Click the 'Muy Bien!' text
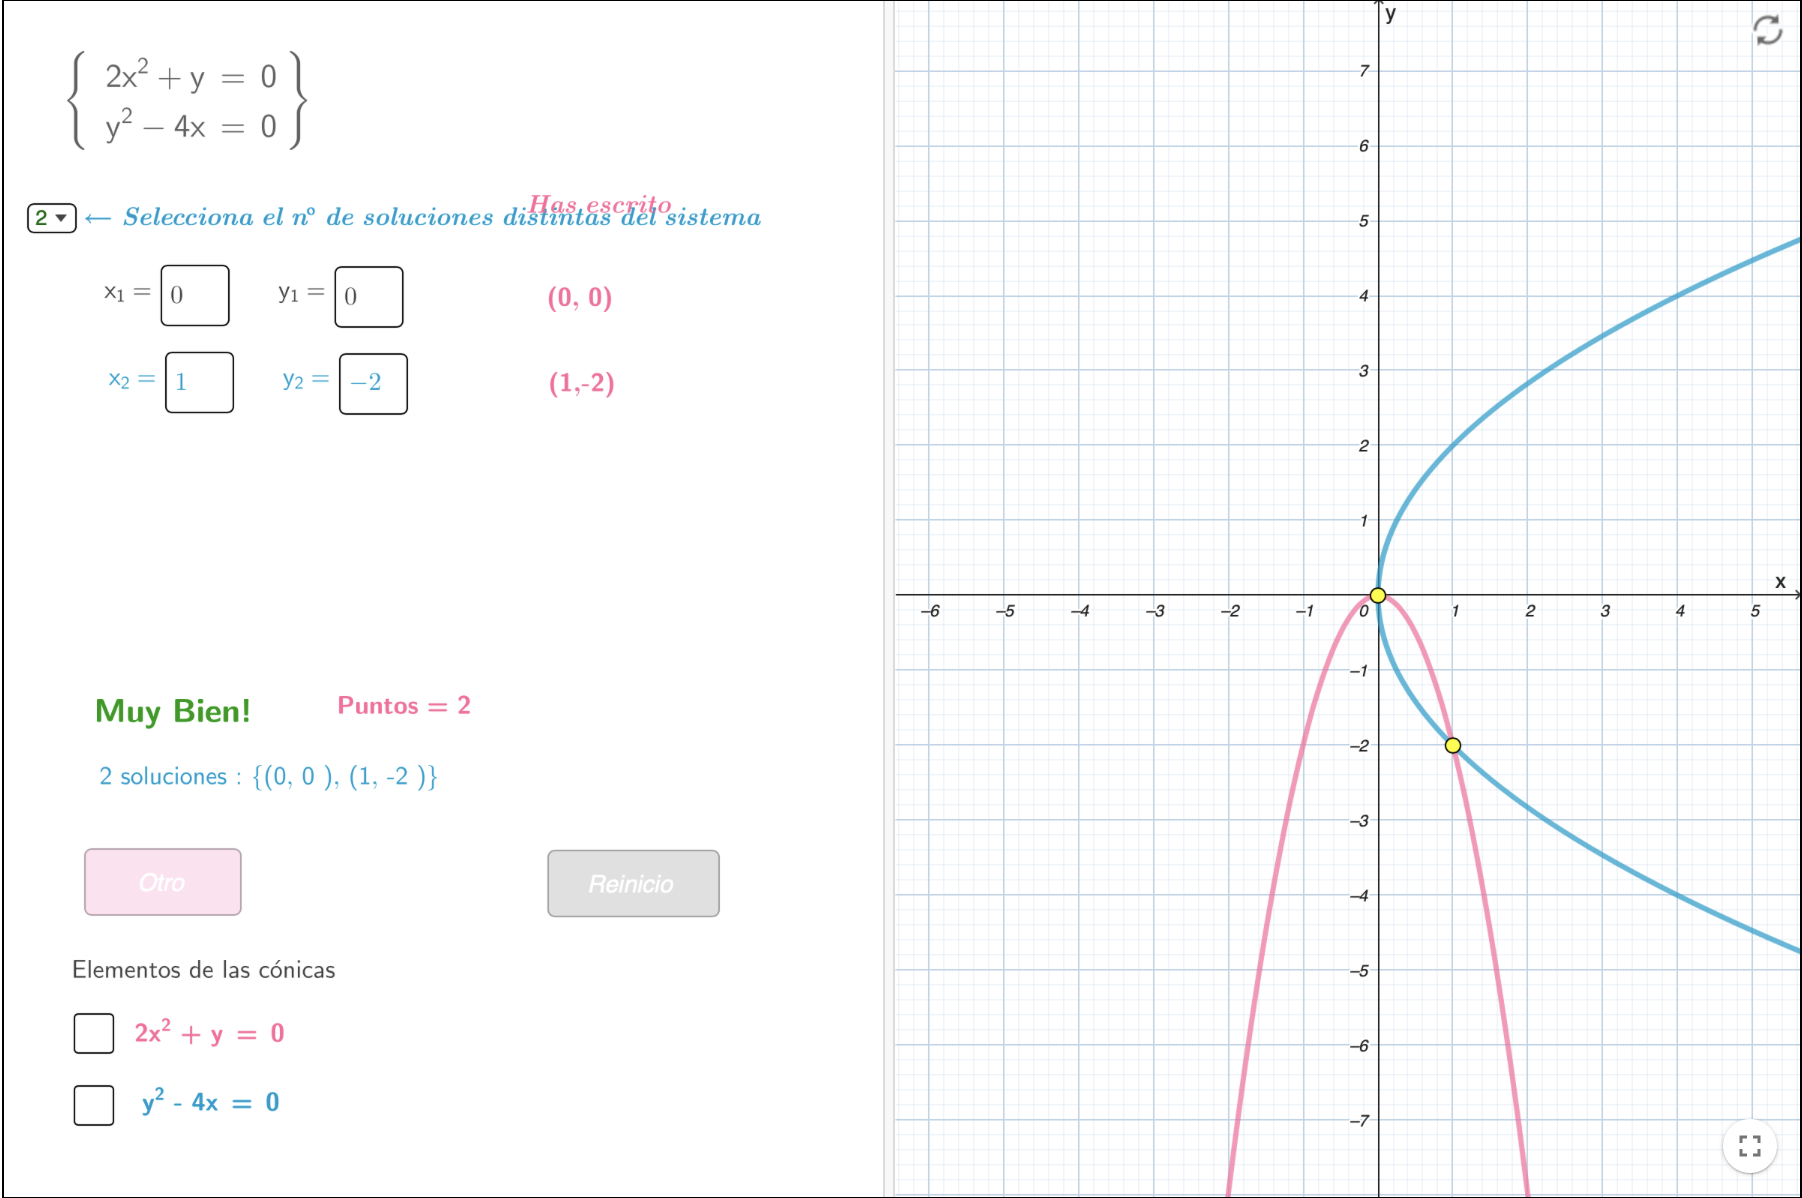The width and height of the screenshot is (1802, 1198). [173, 711]
